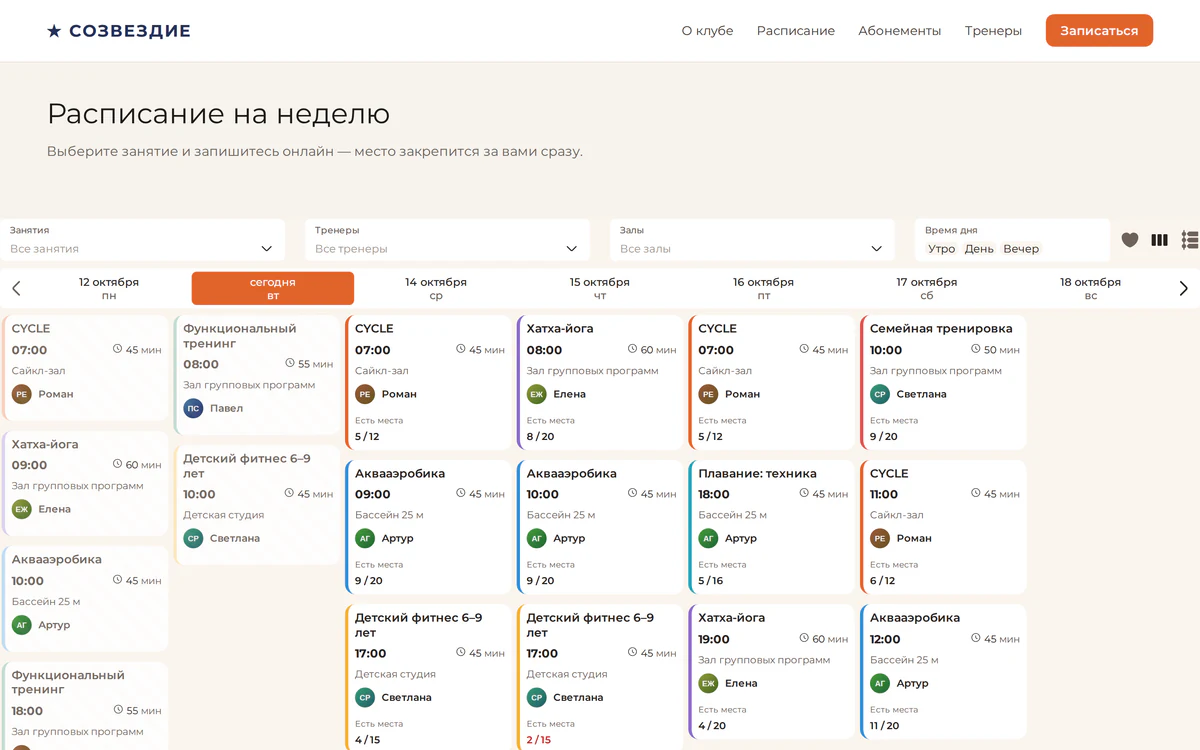Toggle the Вечер time filter
The width and height of the screenshot is (1200, 750).
pos(1021,249)
